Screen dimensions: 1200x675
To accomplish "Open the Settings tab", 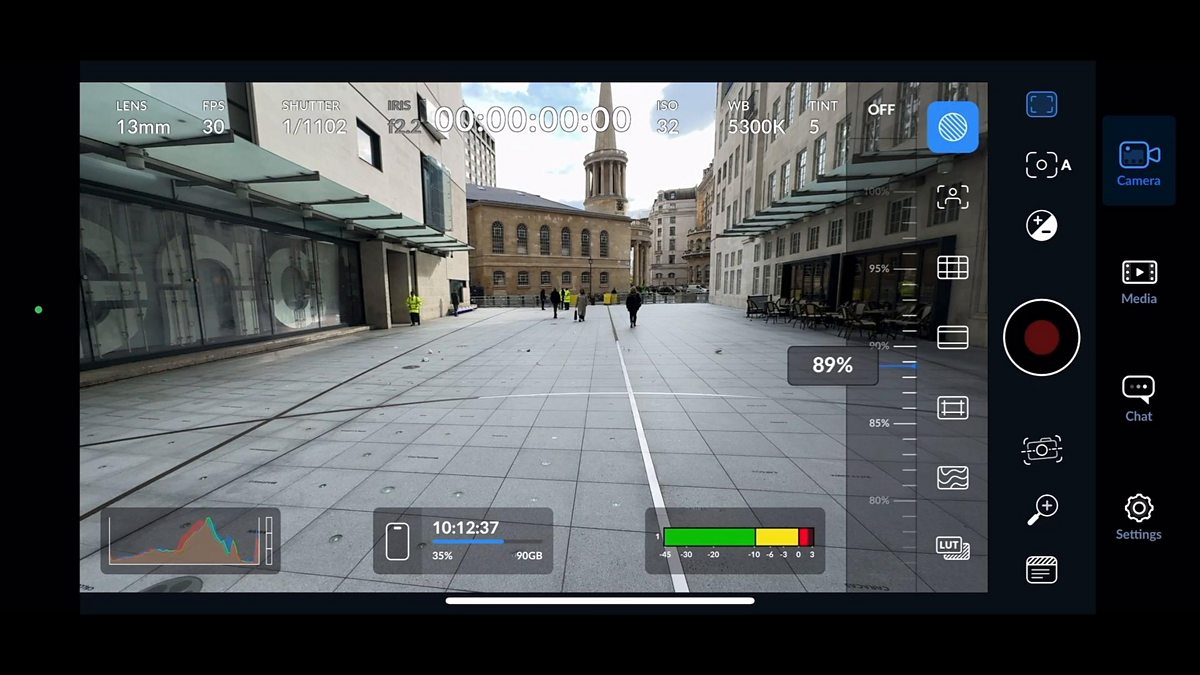I will (1138, 517).
